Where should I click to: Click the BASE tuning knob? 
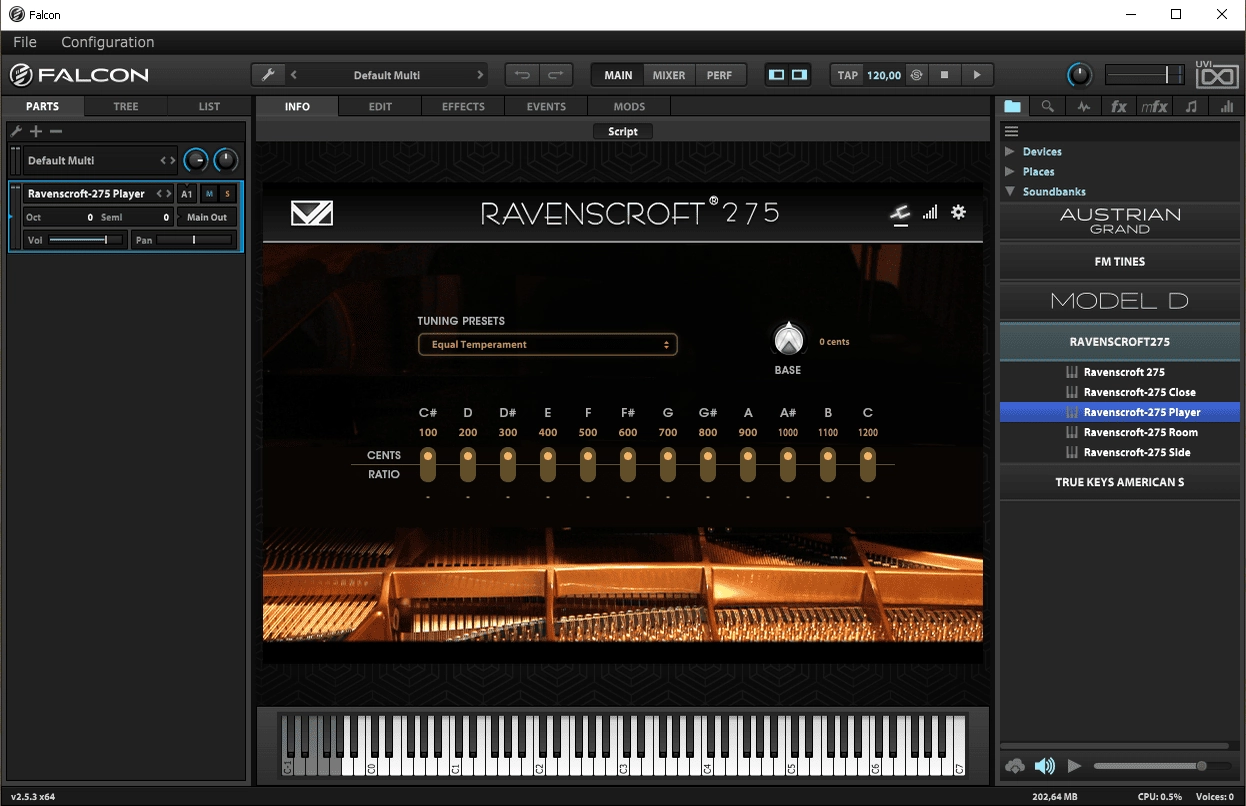point(789,340)
